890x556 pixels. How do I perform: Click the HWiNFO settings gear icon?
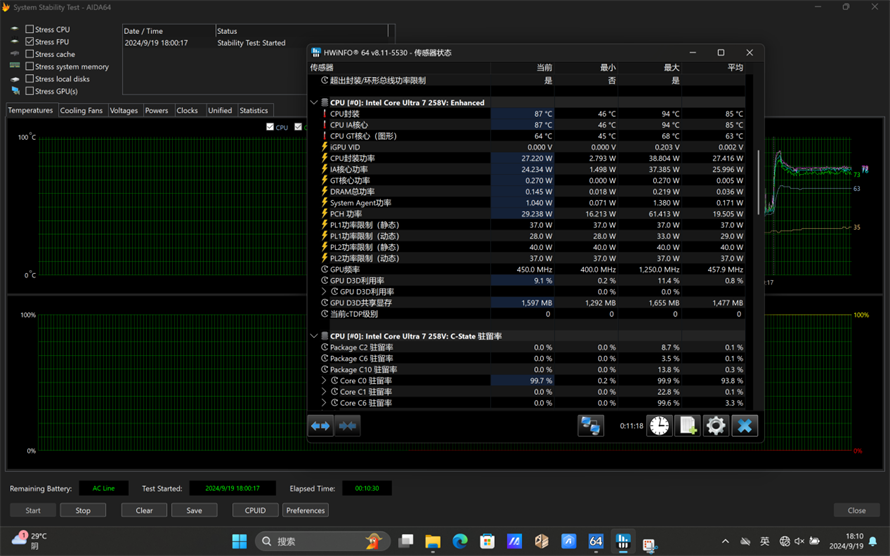(716, 426)
